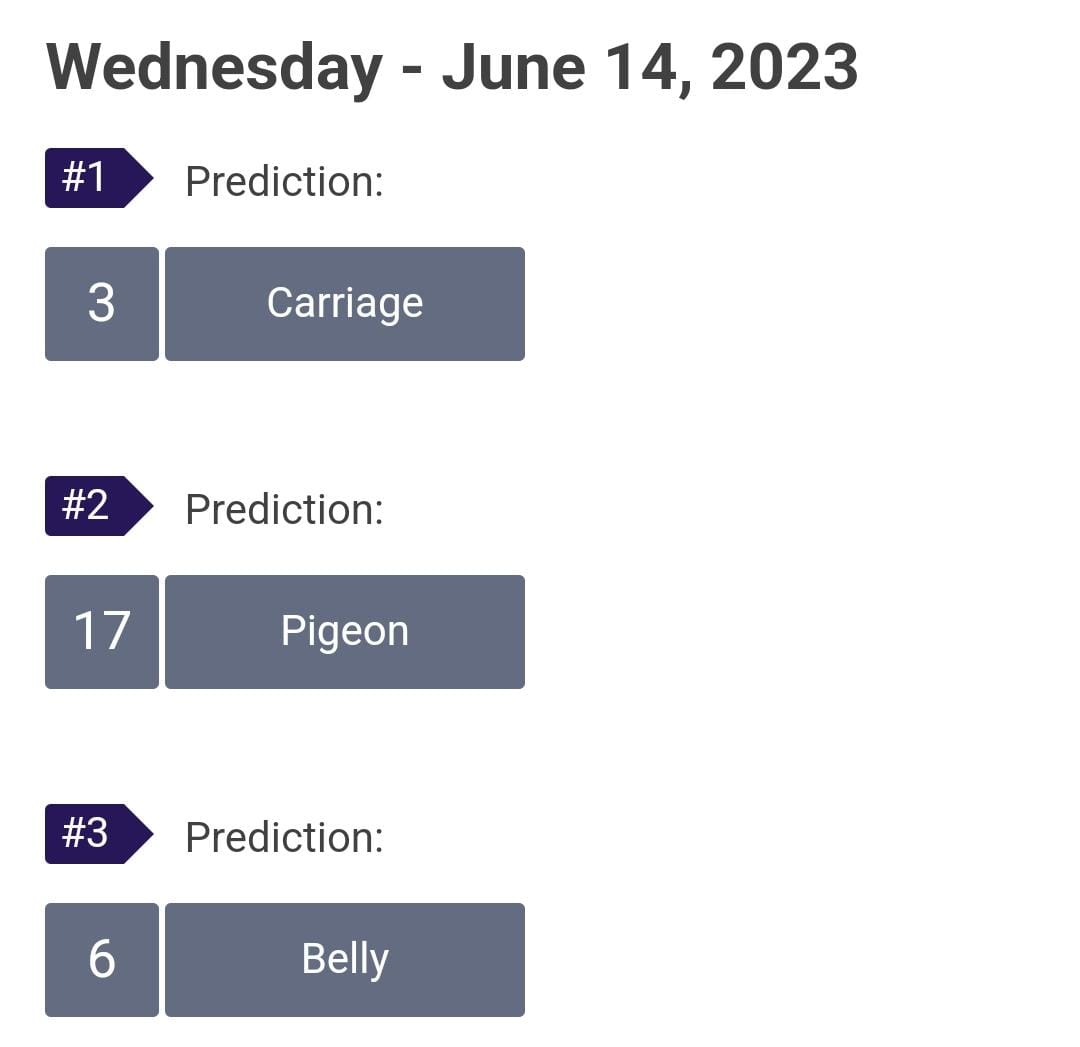Click the word Wednesday in the heading
Viewport: 1080px width, 1047px height.
click(x=214, y=69)
